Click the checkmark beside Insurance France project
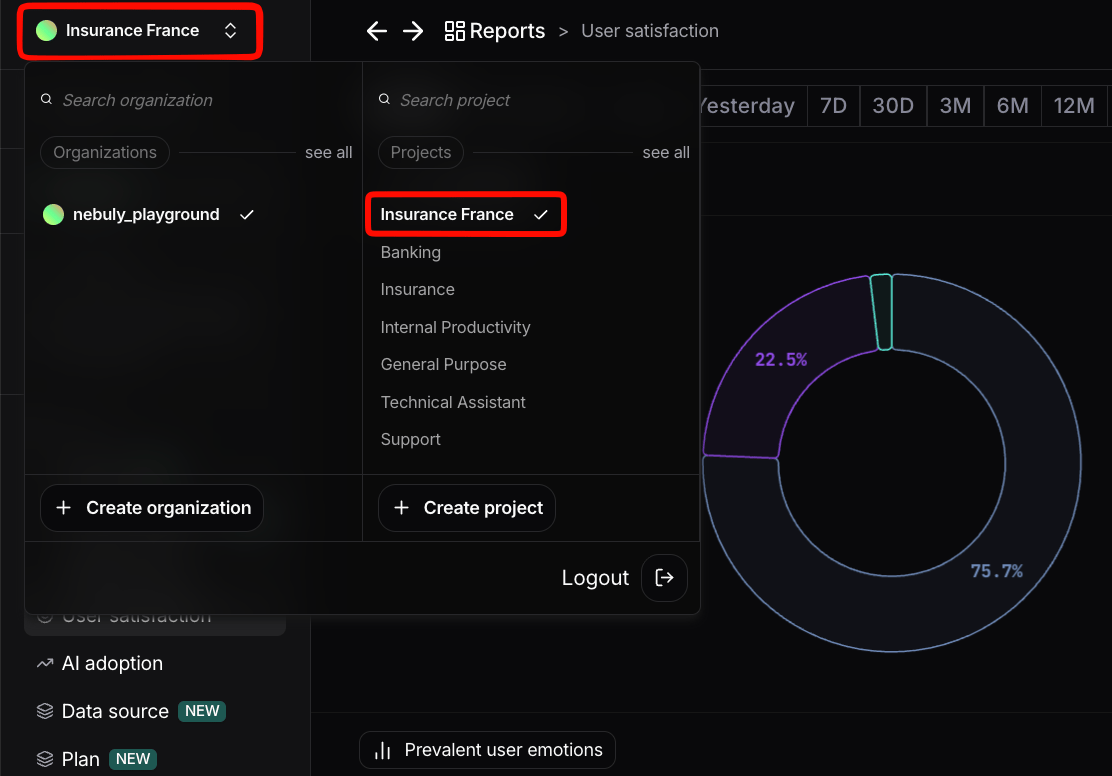Image resolution: width=1112 pixels, height=776 pixels. point(540,215)
